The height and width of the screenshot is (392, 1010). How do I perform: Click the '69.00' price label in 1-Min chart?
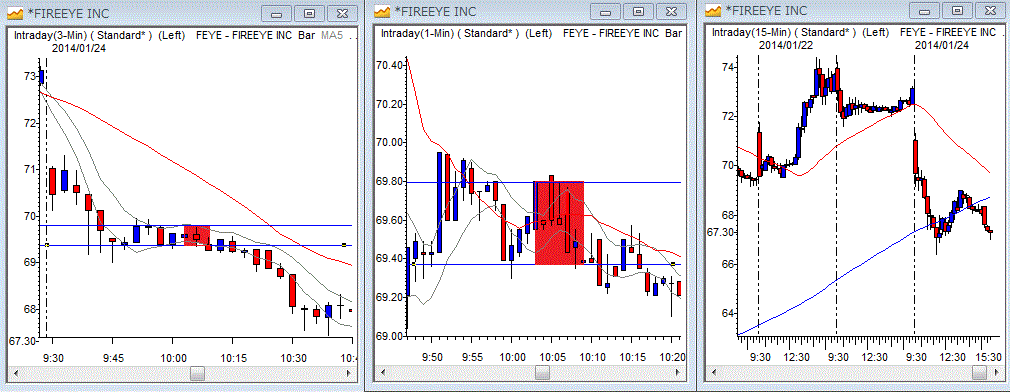tap(389, 336)
